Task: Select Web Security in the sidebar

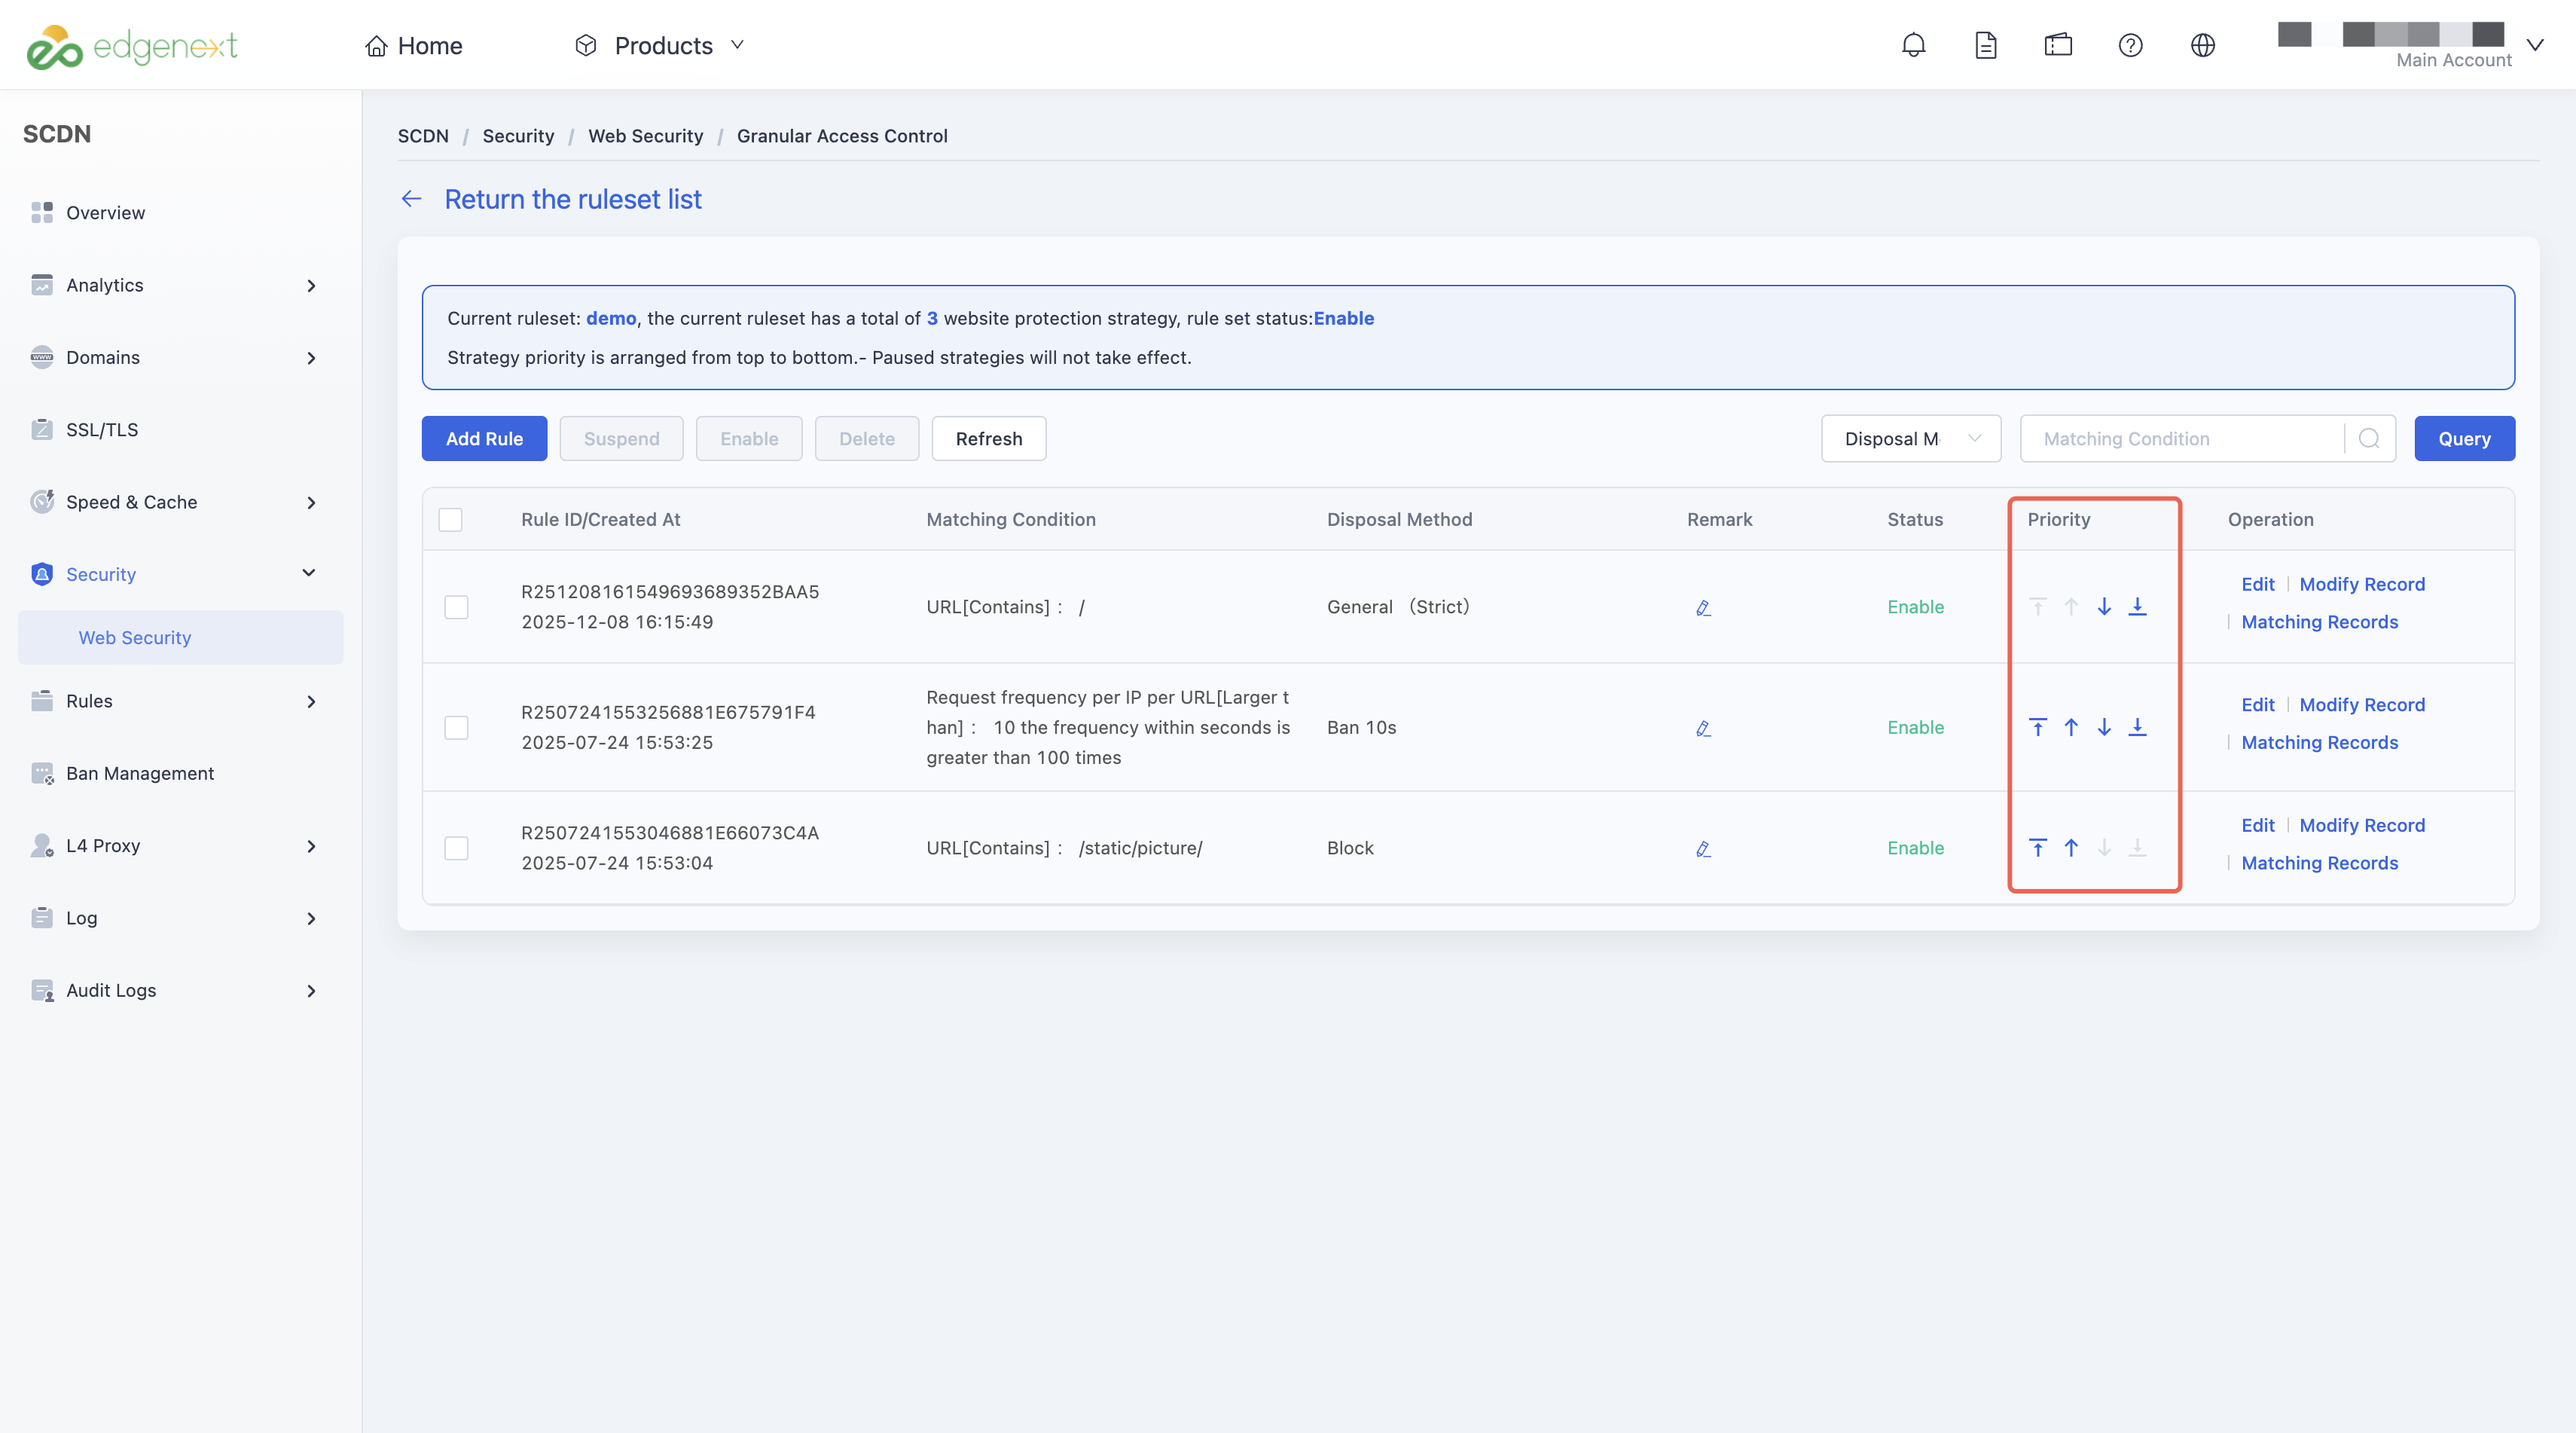Action: click(180, 637)
